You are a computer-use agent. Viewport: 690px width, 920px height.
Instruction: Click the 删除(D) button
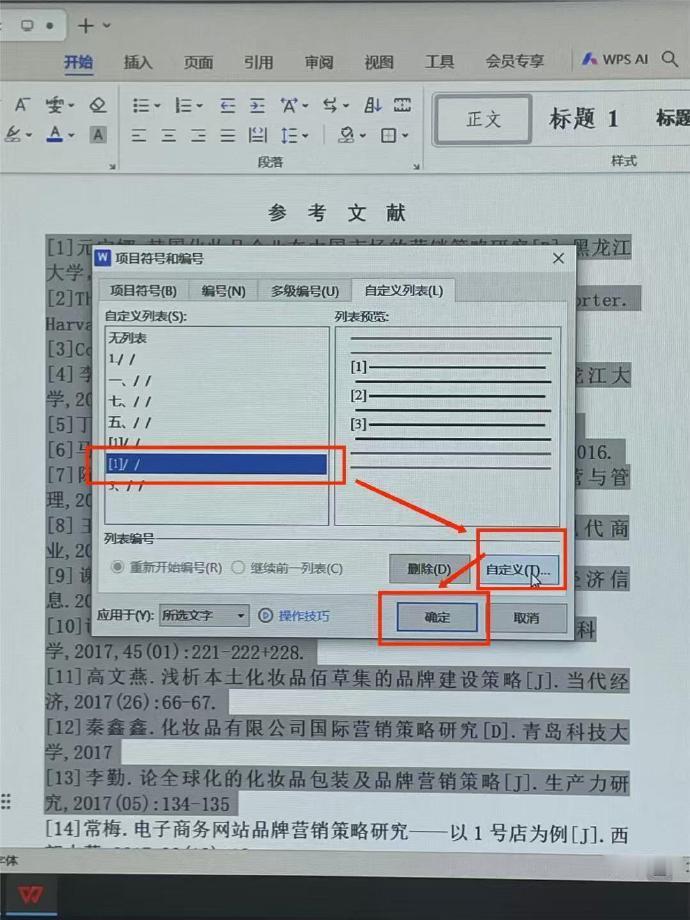click(x=429, y=569)
